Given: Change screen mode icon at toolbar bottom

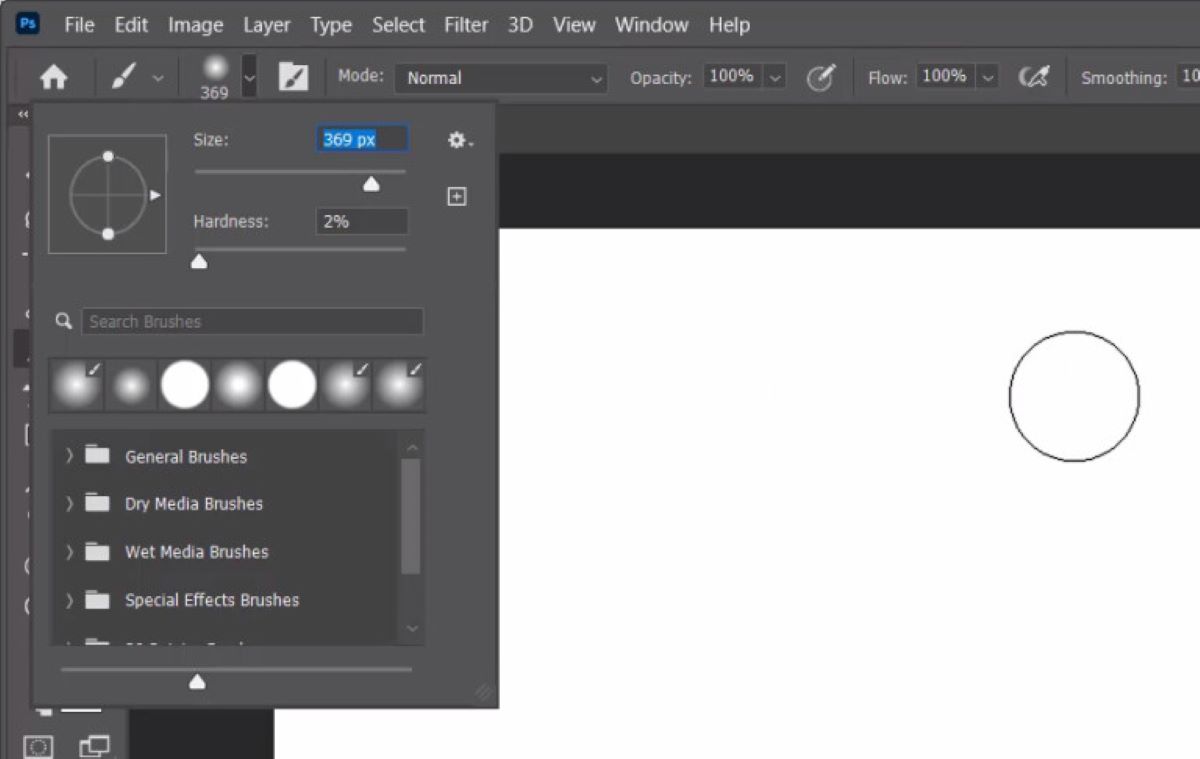Looking at the screenshot, I should coord(95,746).
